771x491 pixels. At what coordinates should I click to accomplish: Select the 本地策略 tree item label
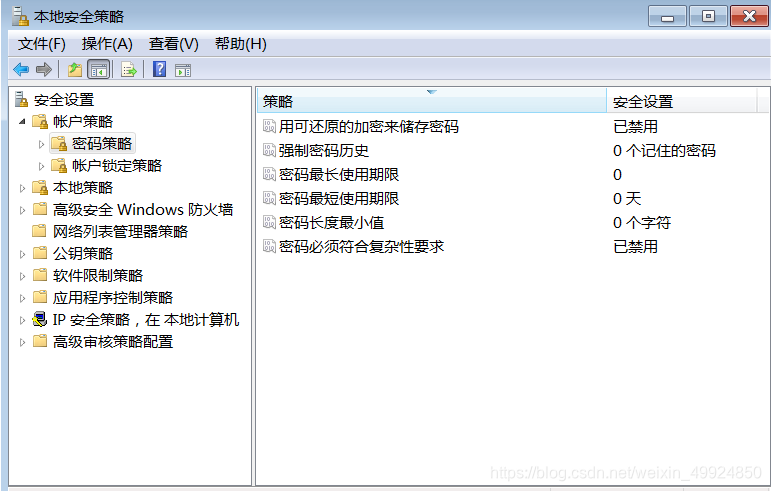pos(83,187)
